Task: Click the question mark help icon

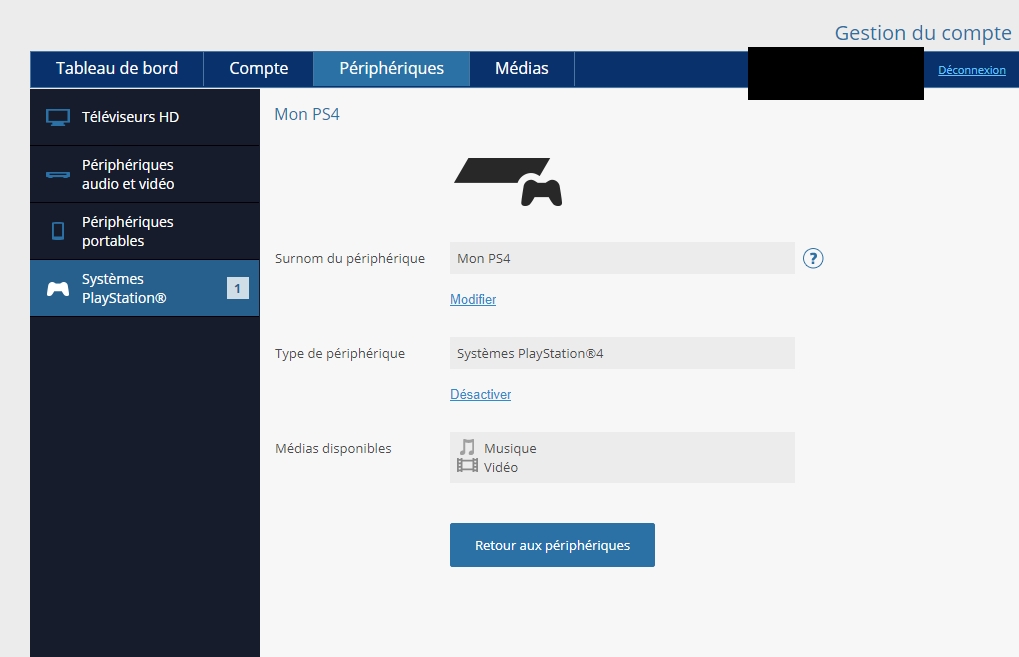Action: (813, 259)
